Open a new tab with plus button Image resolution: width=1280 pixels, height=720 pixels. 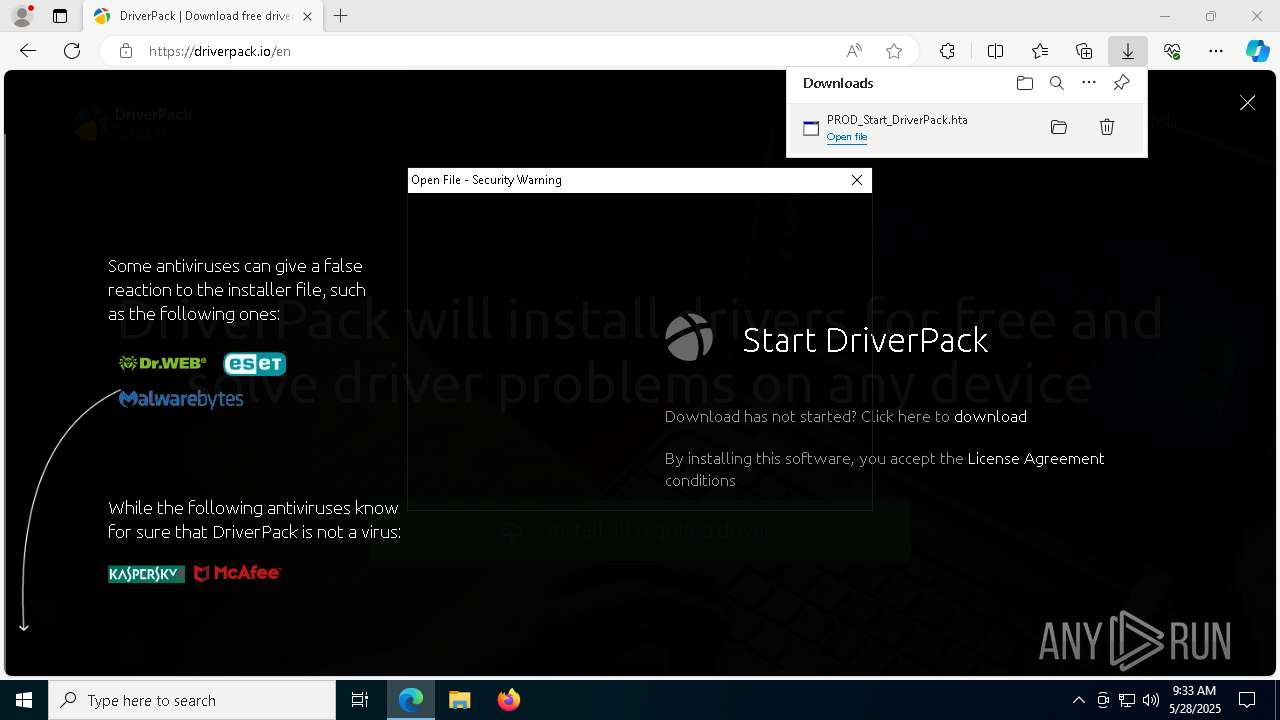coord(341,16)
